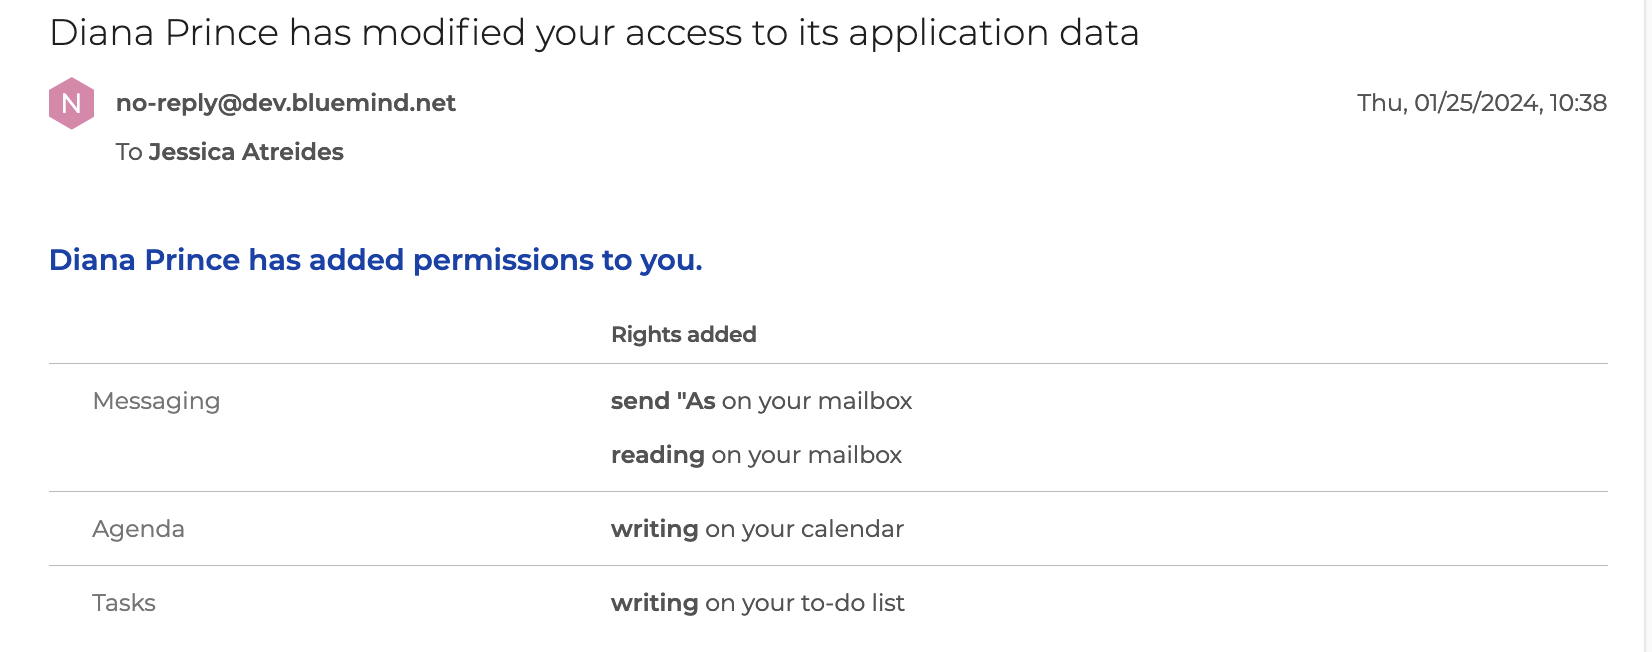Click the blue heading about added permissions

click(375, 260)
